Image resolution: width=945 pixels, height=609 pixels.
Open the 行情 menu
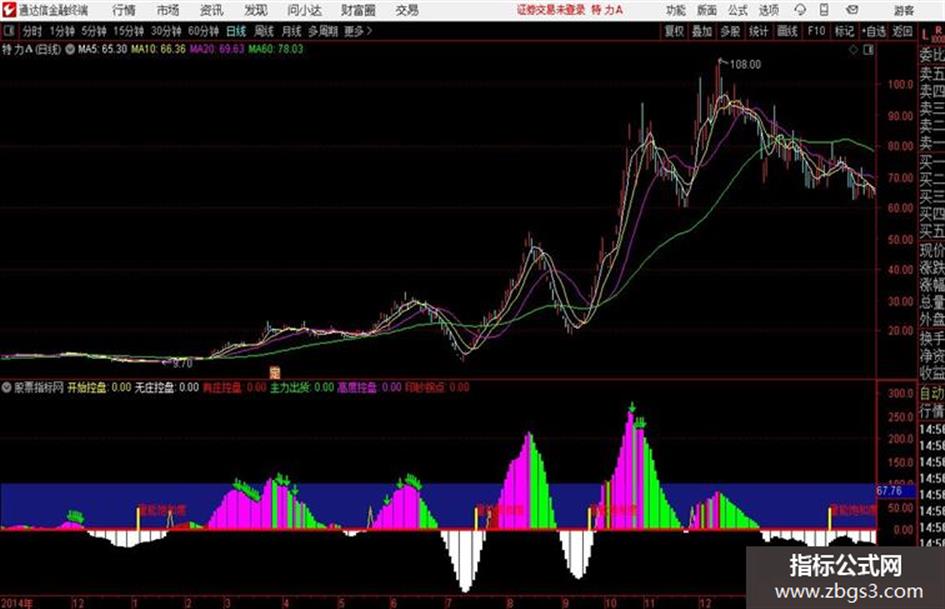(124, 10)
